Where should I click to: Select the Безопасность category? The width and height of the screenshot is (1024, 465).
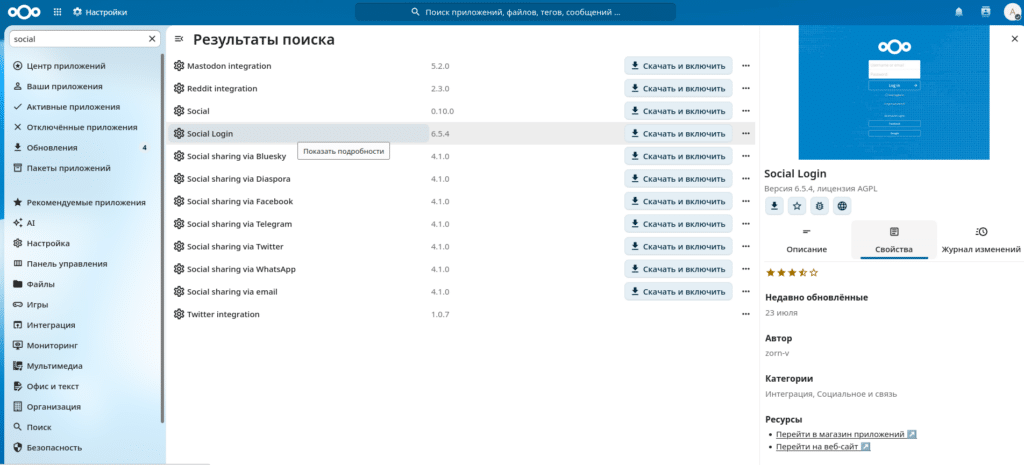pyautogui.click(x=83, y=447)
